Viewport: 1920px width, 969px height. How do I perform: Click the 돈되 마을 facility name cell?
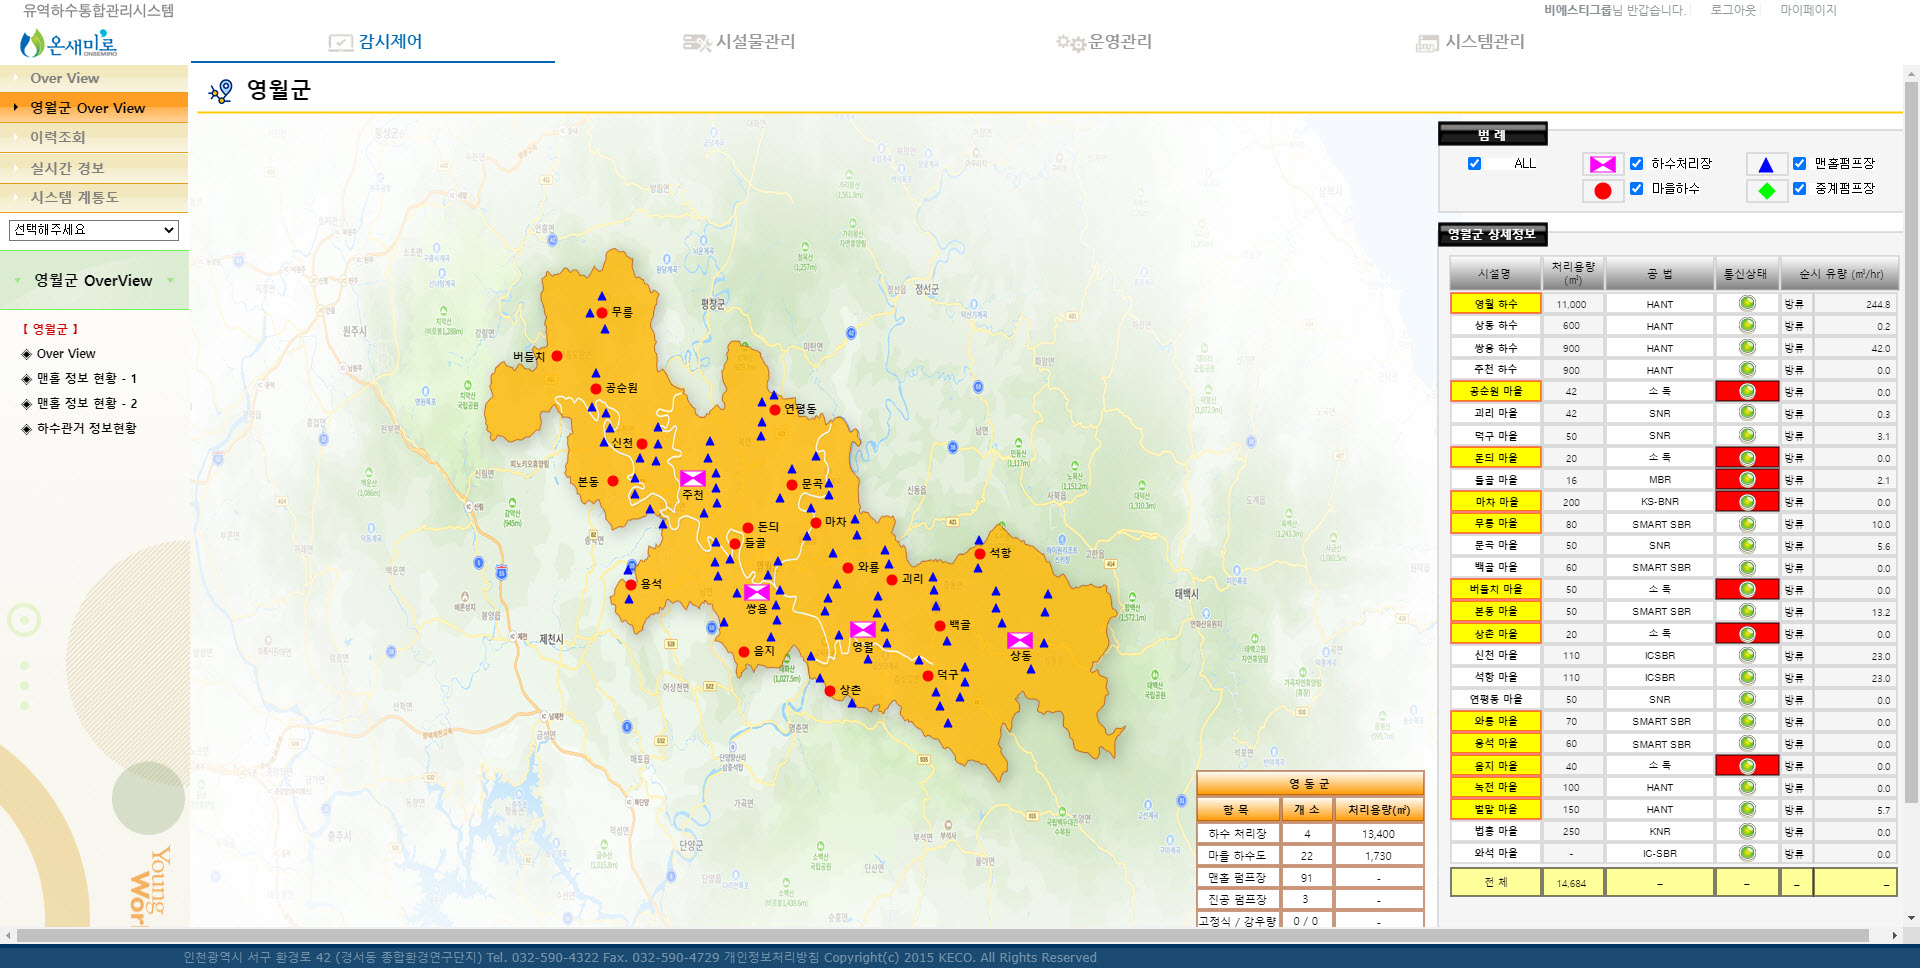(1495, 458)
